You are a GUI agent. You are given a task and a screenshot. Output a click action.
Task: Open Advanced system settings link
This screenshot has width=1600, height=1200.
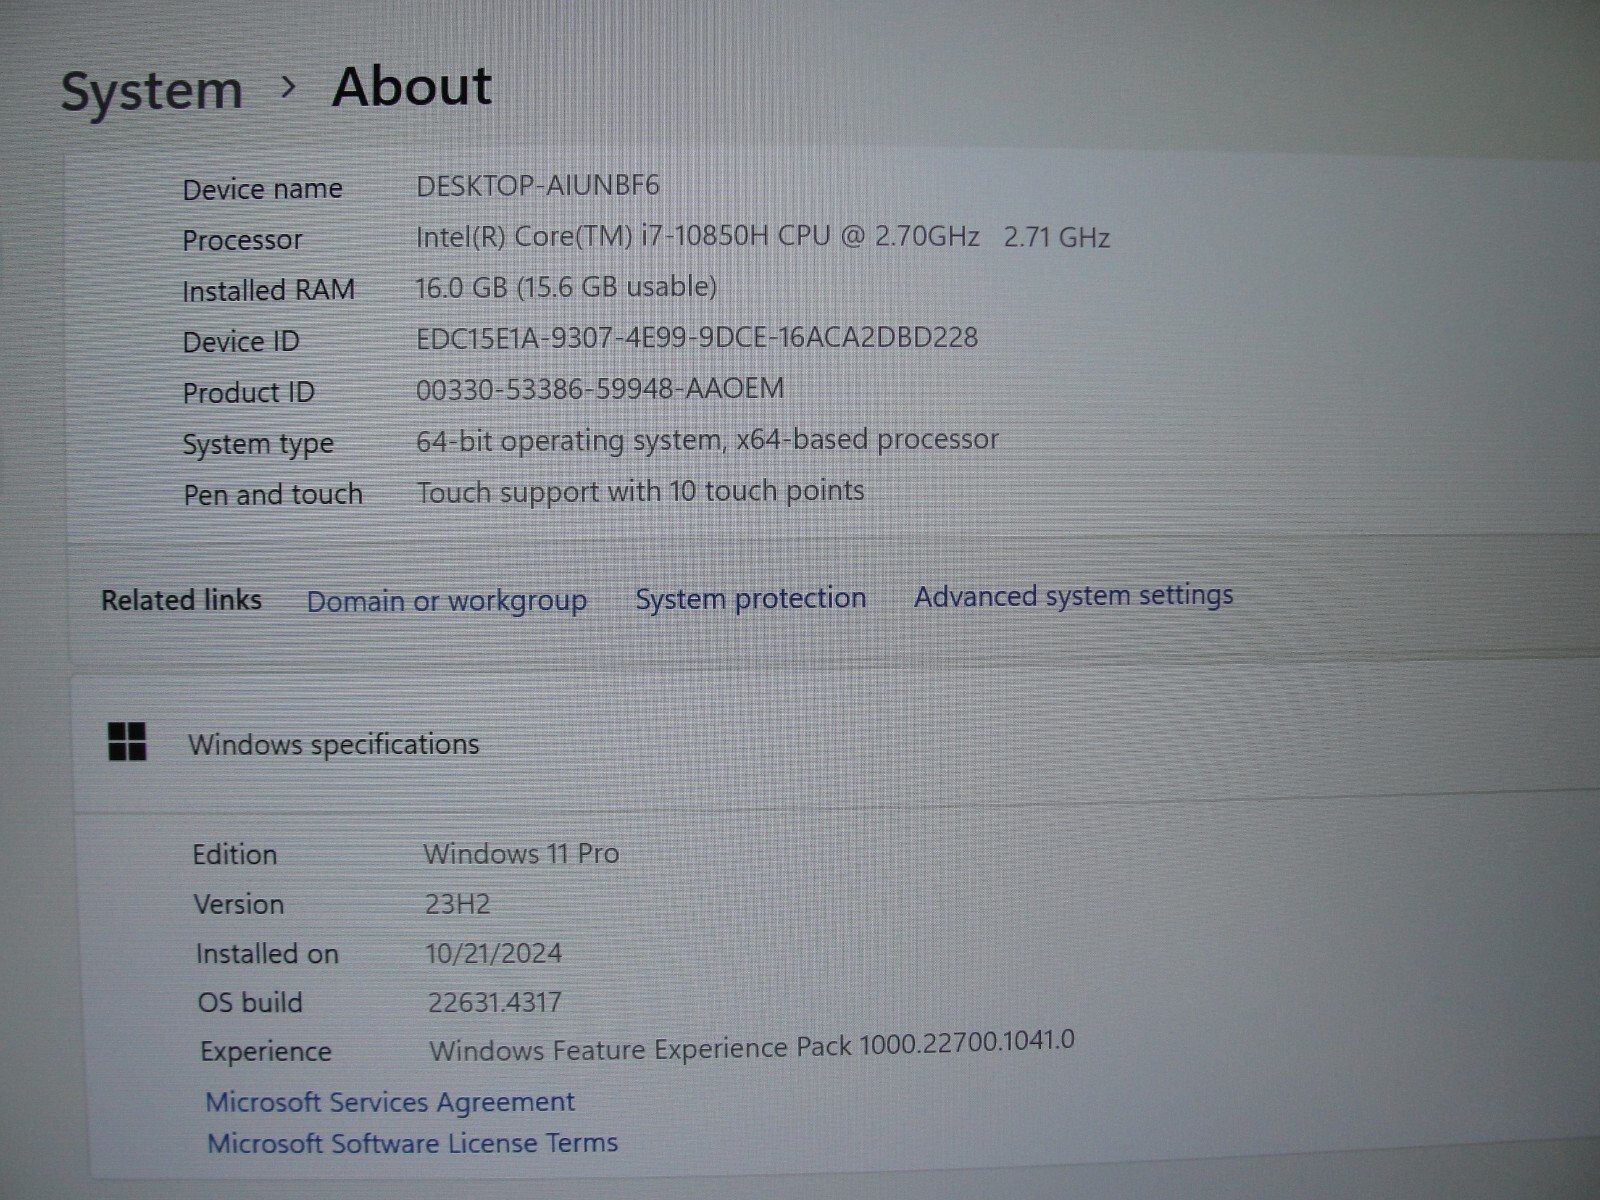pos(1073,595)
